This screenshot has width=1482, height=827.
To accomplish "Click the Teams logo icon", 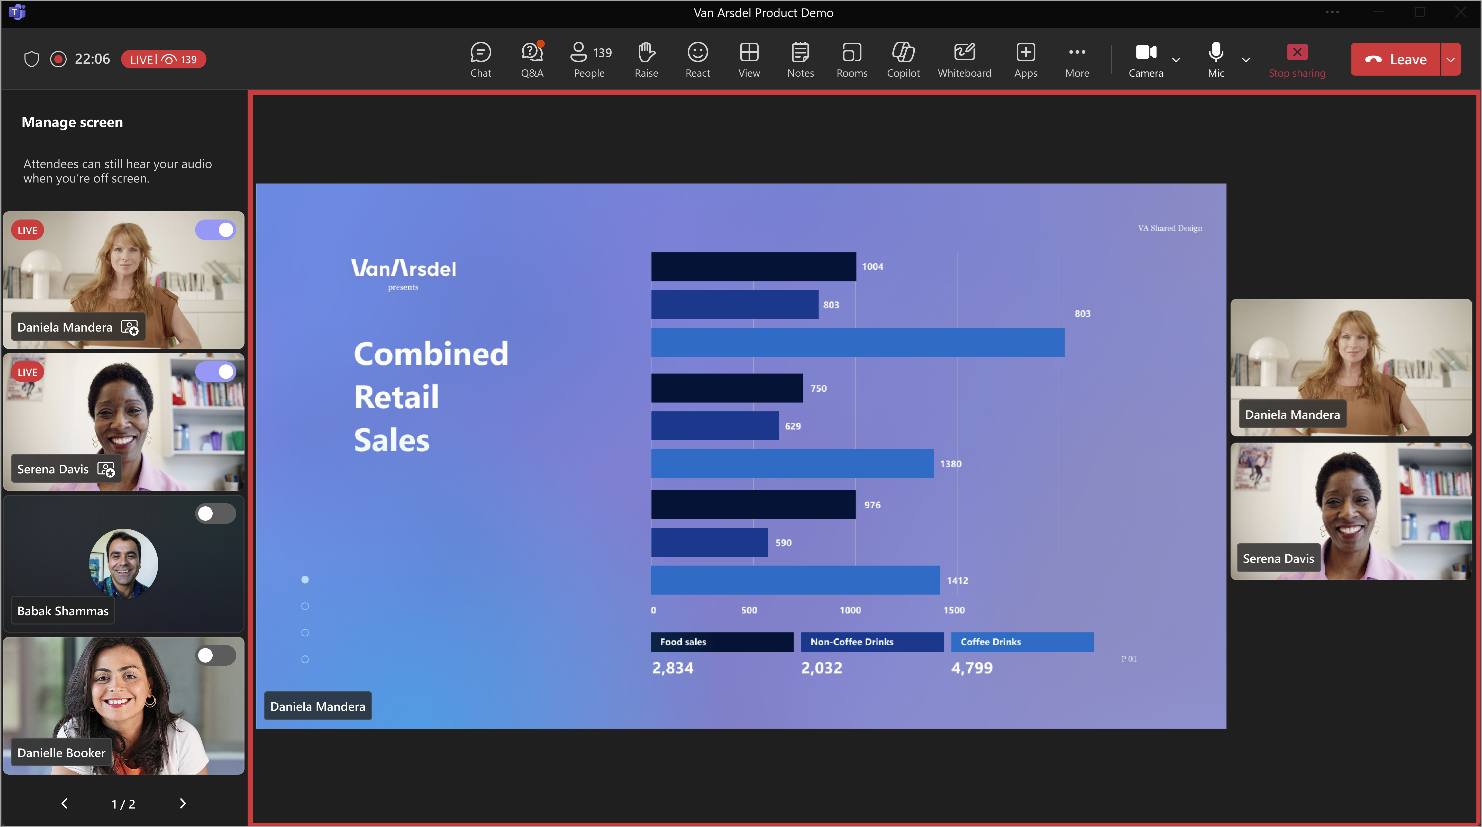I will pyautogui.click(x=17, y=12).
